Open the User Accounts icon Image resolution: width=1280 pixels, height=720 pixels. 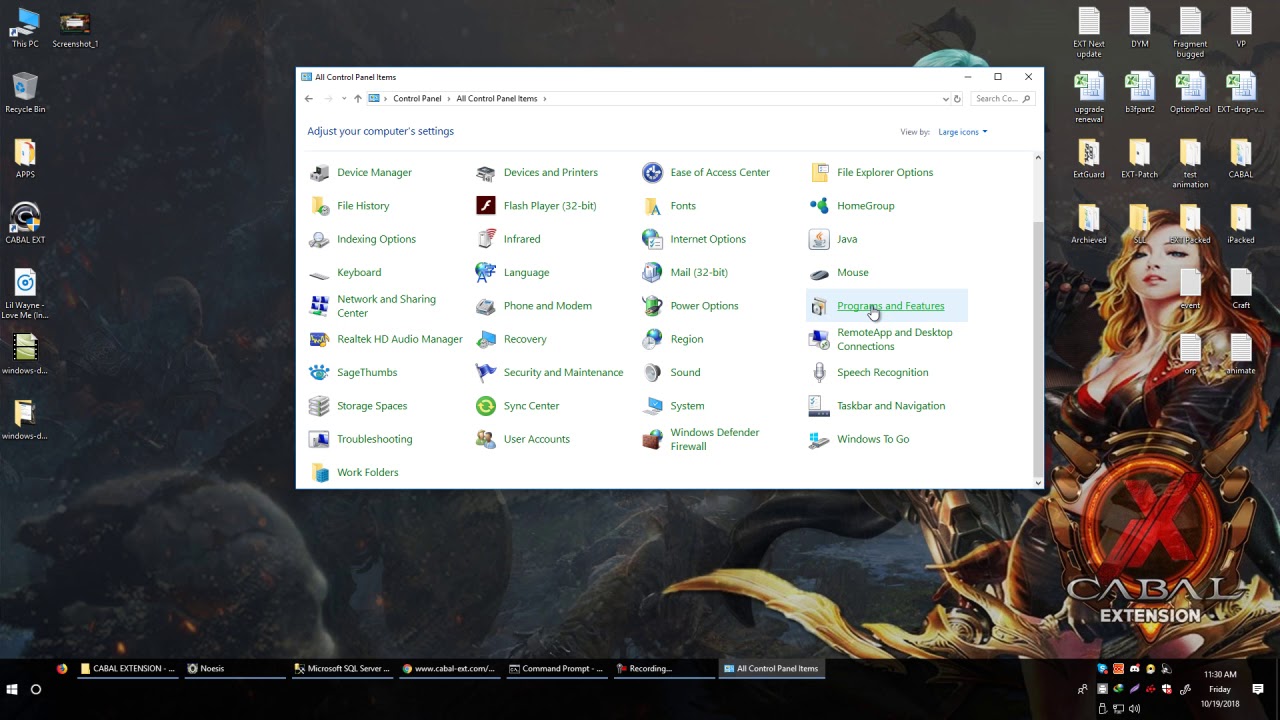(x=486, y=439)
